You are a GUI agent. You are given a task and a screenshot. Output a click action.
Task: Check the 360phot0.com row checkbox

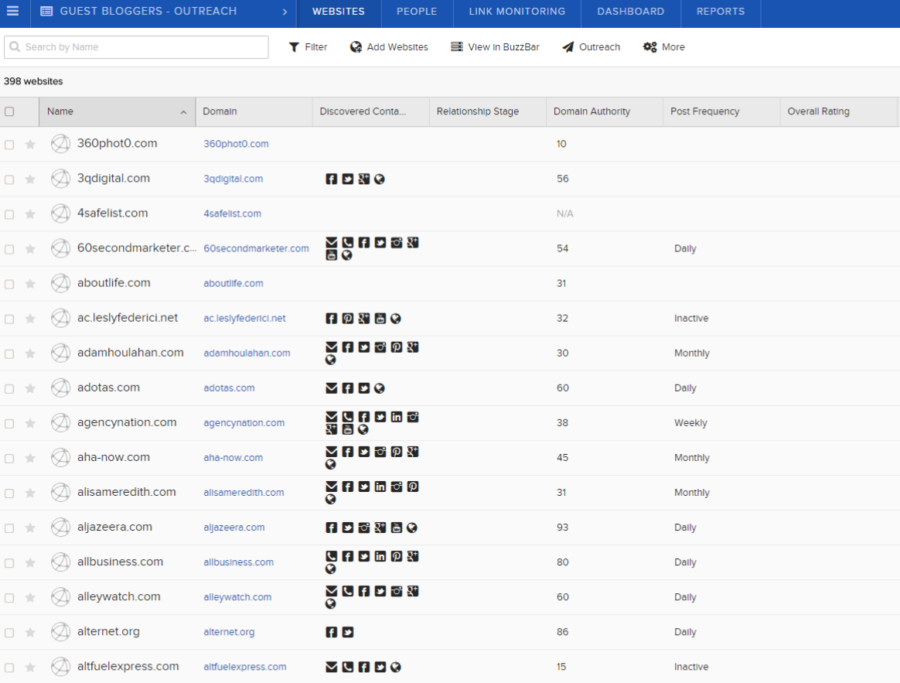tap(9, 145)
